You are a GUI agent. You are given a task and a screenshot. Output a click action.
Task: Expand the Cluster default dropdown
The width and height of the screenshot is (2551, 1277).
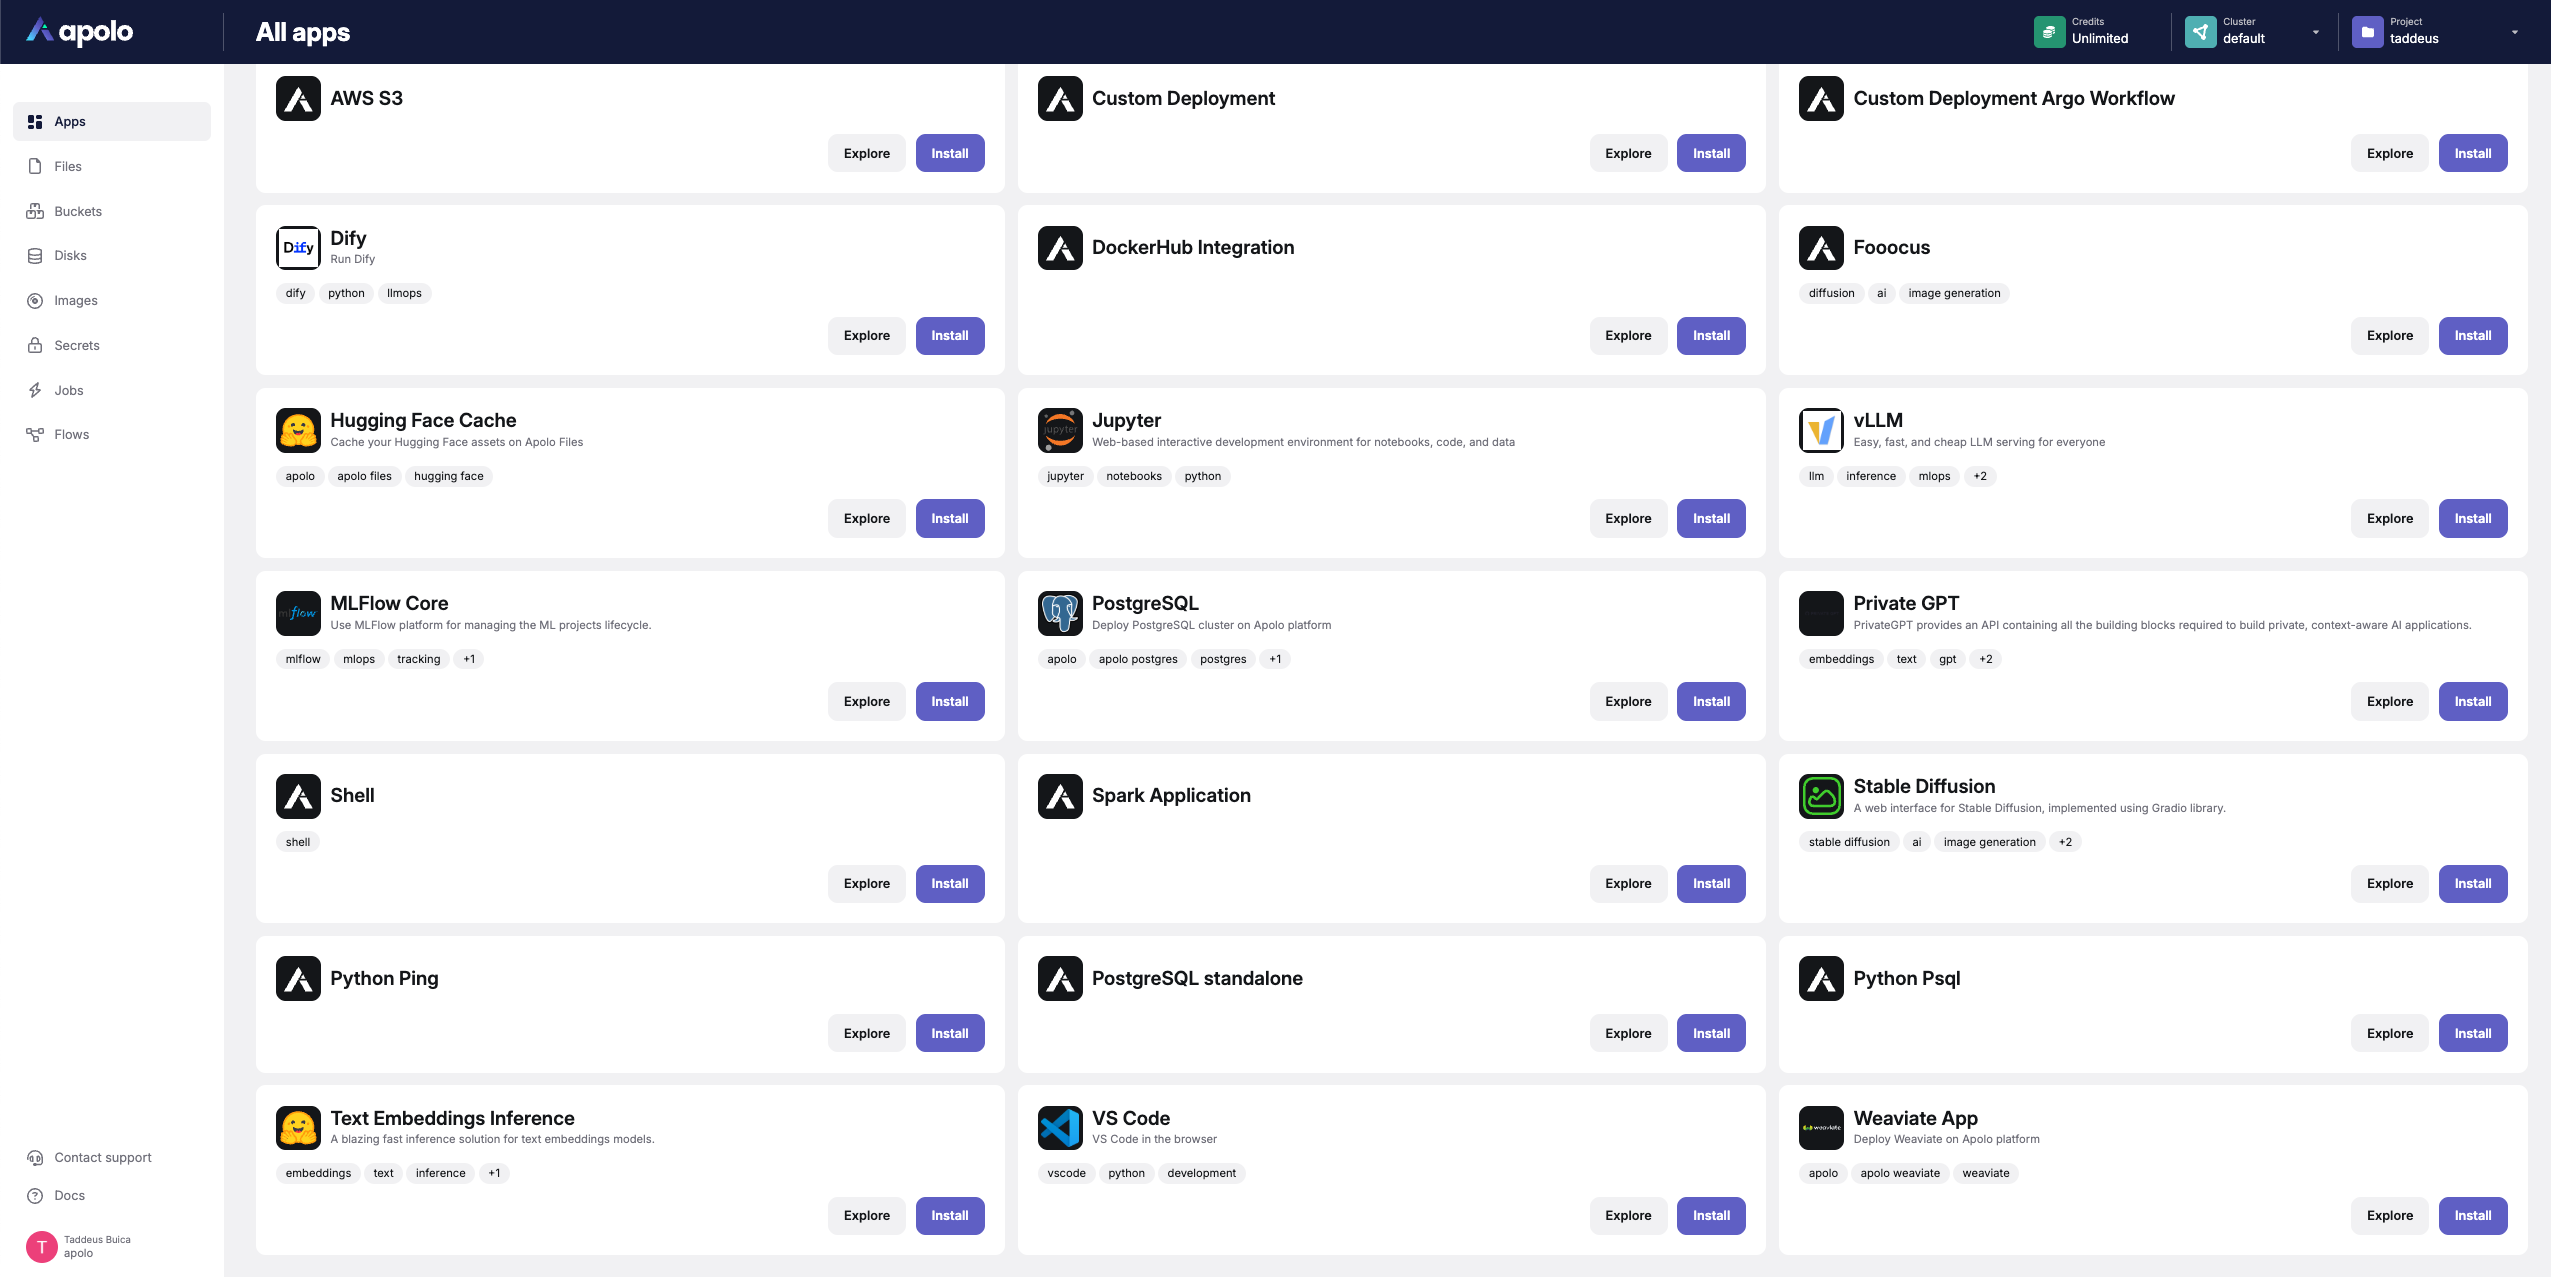click(x=2315, y=32)
